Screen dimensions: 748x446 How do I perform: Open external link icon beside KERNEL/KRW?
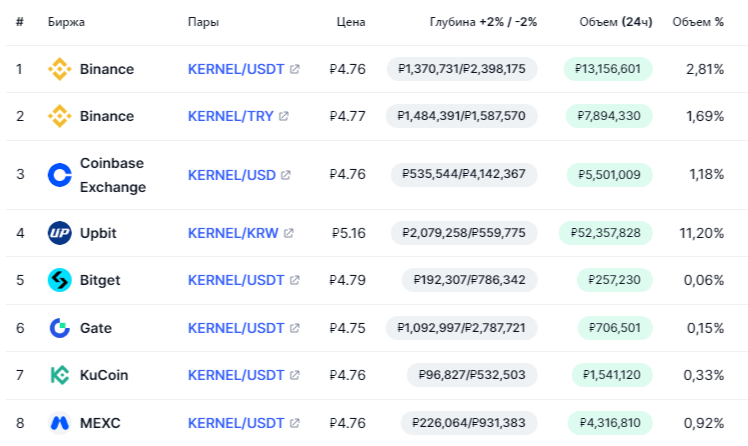point(289,233)
